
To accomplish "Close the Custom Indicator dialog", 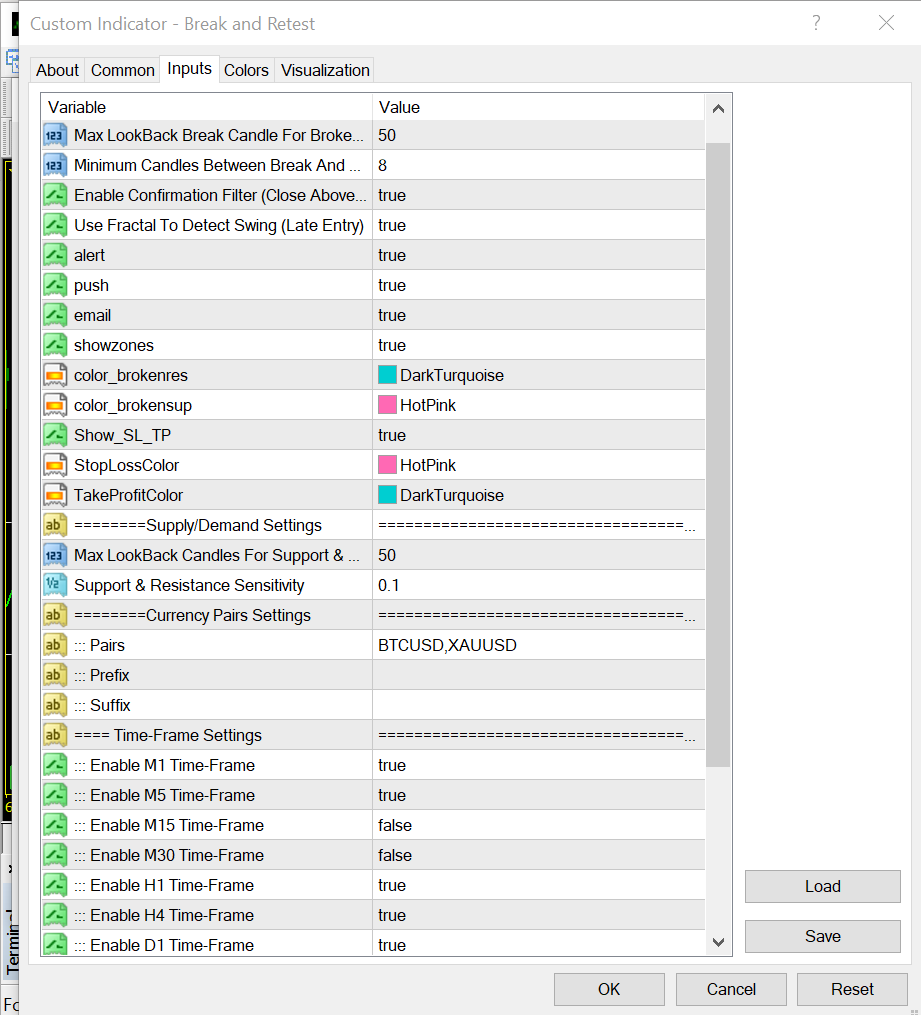I will 886,23.
